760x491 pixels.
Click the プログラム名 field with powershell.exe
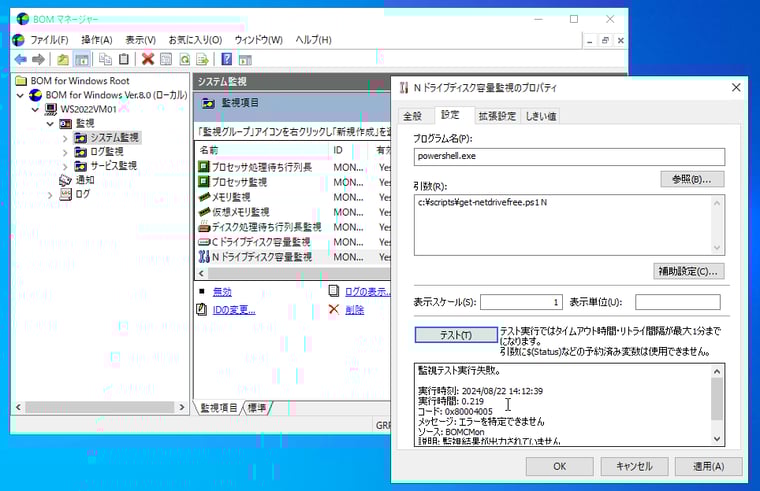pos(570,157)
